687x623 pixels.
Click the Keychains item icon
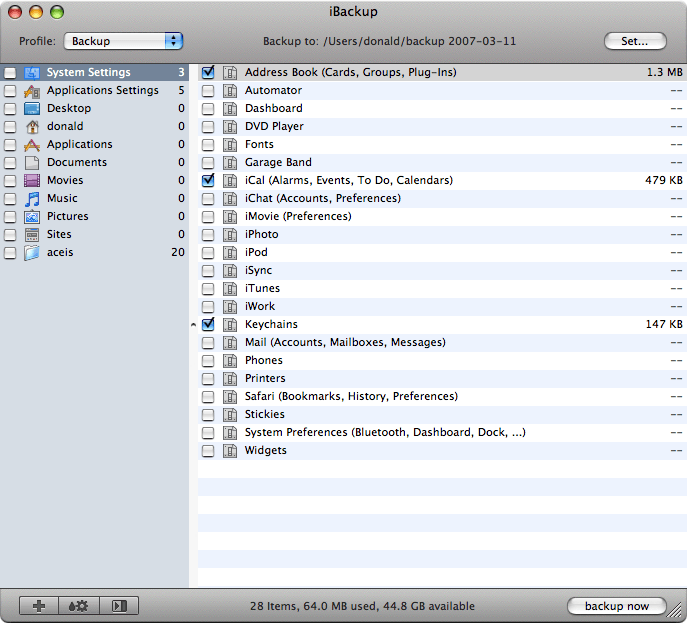[x=230, y=325]
